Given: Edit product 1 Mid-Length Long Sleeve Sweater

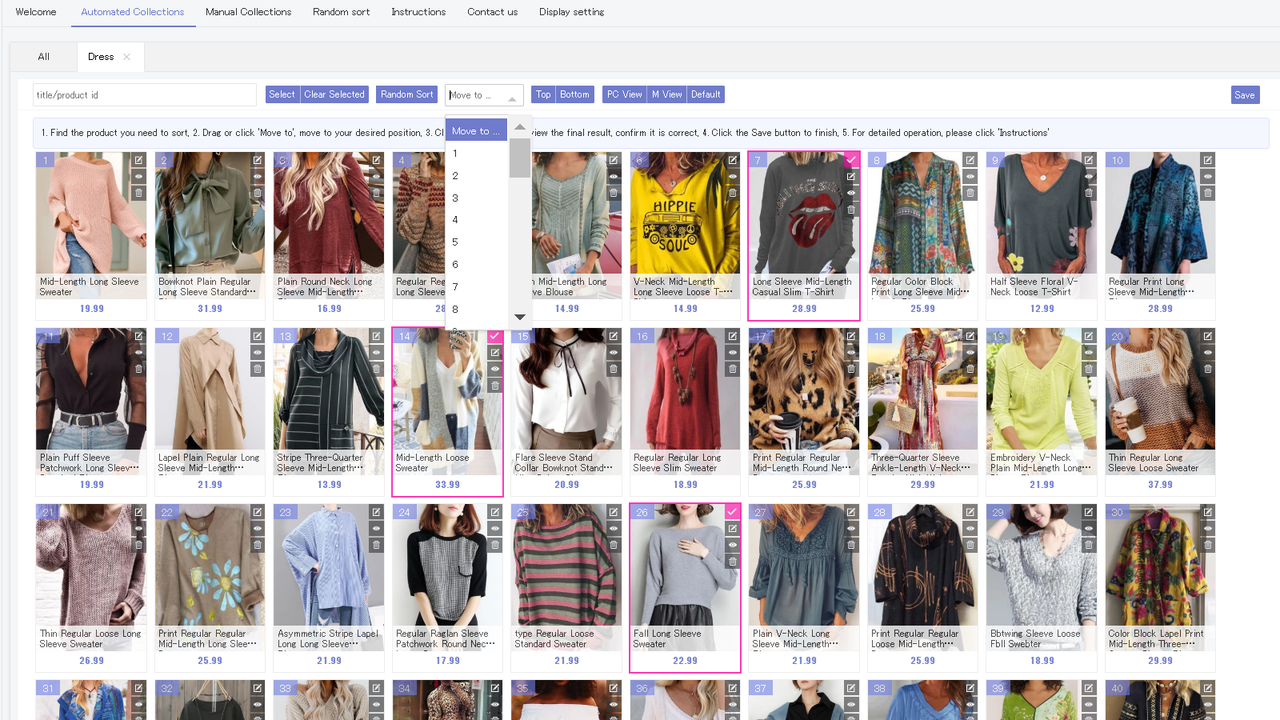Looking at the screenshot, I should pos(139,160).
